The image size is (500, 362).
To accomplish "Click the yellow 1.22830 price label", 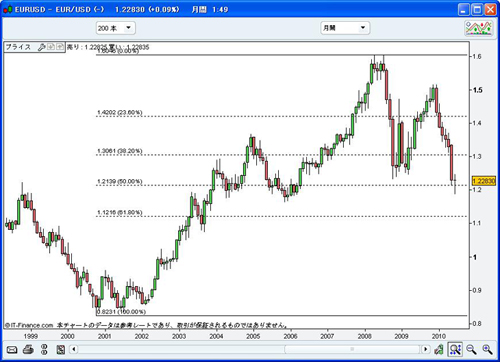I will pos(484,181).
